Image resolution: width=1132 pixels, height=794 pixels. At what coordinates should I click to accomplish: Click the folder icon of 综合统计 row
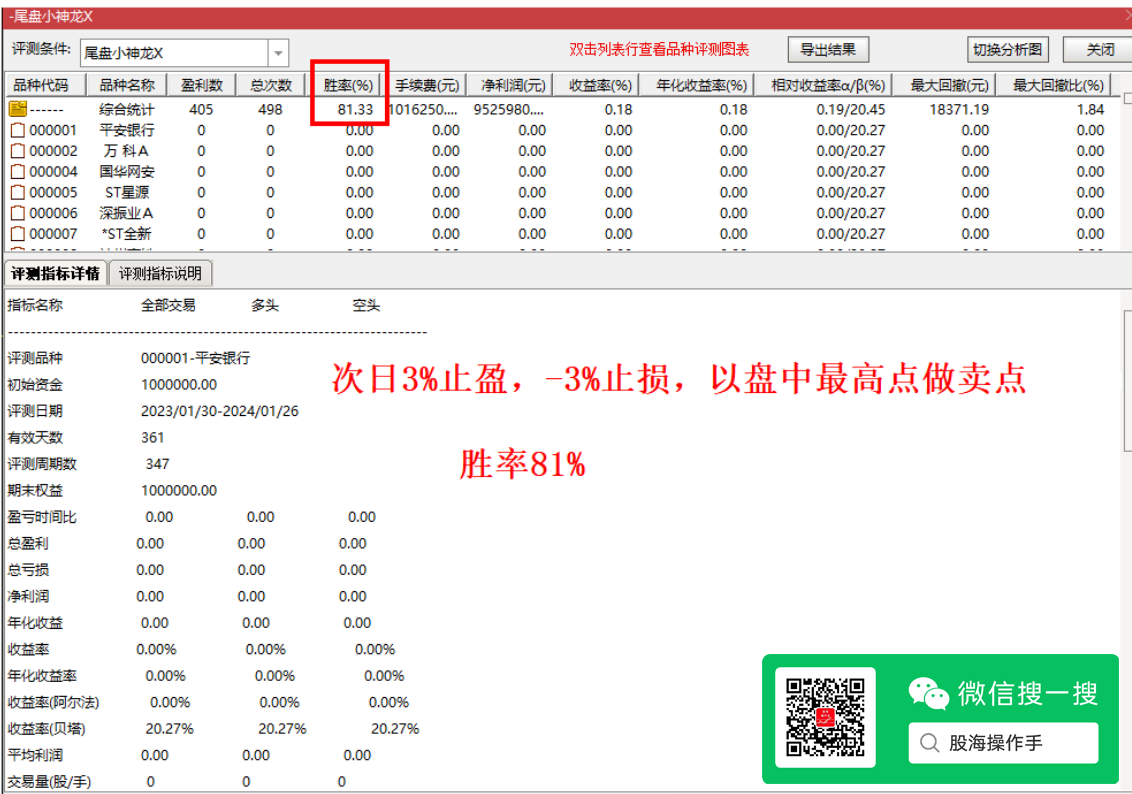pyautogui.click(x=17, y=109)
